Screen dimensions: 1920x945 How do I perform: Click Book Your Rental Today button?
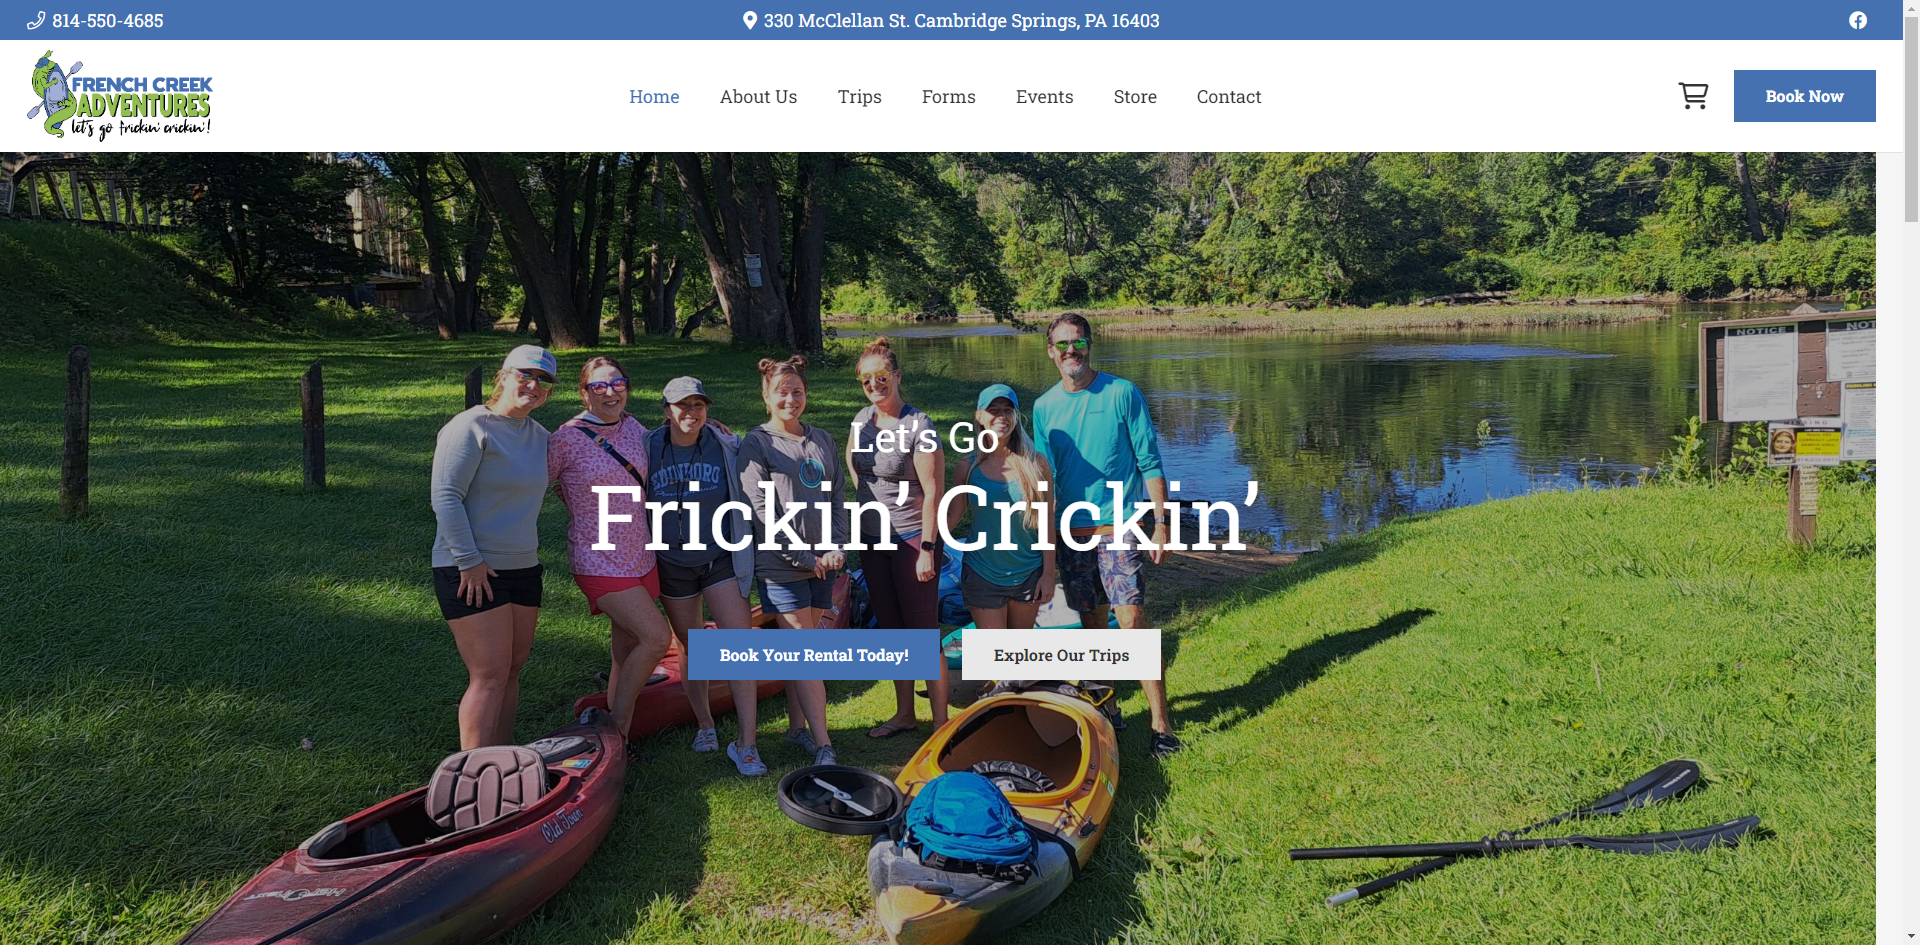(814, 655)
